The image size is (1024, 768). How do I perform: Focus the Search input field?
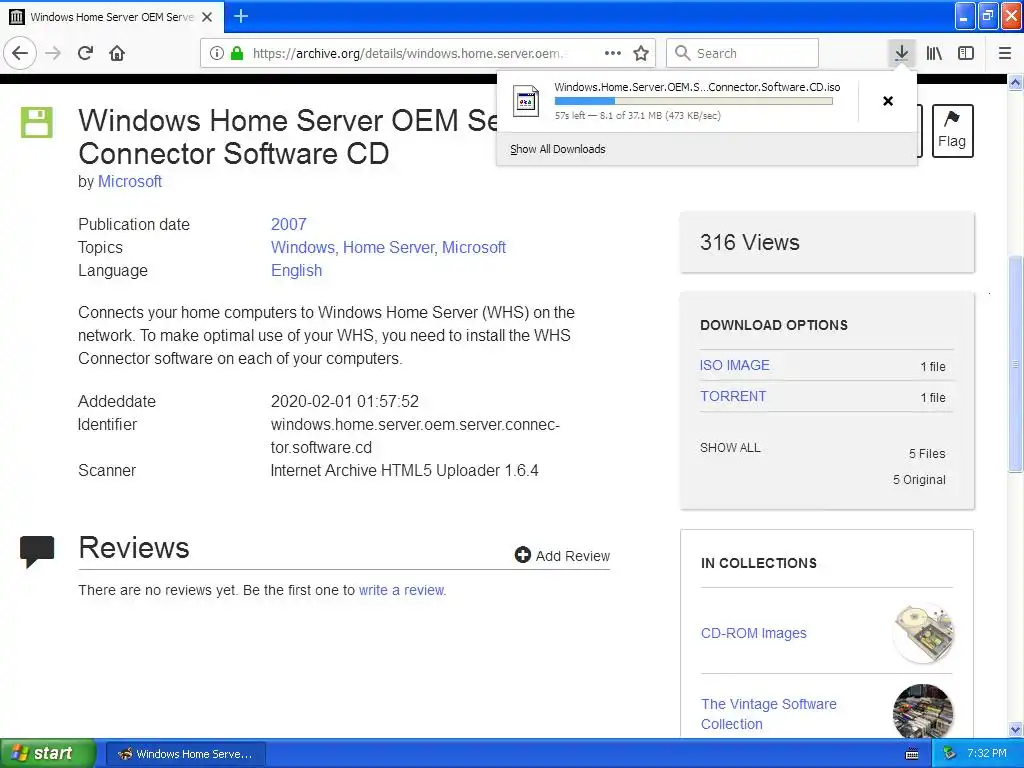(x=742, y=53)
